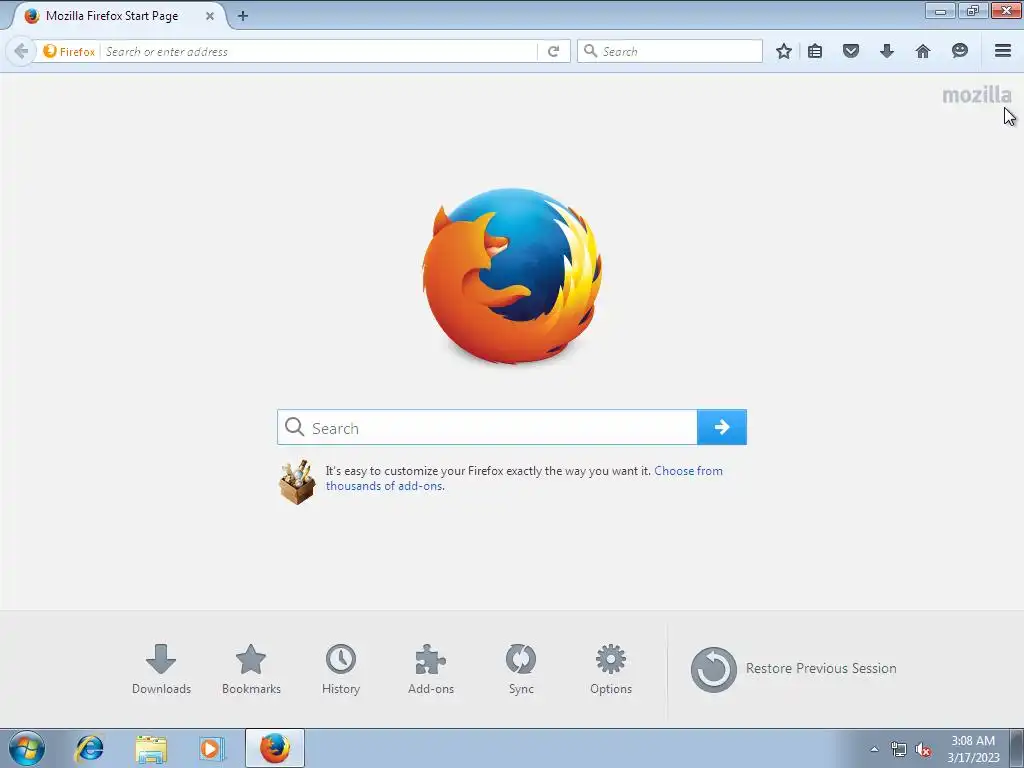
Task: Open the Downloads arrow in toolbar
Action: click(x=886, y=51)
